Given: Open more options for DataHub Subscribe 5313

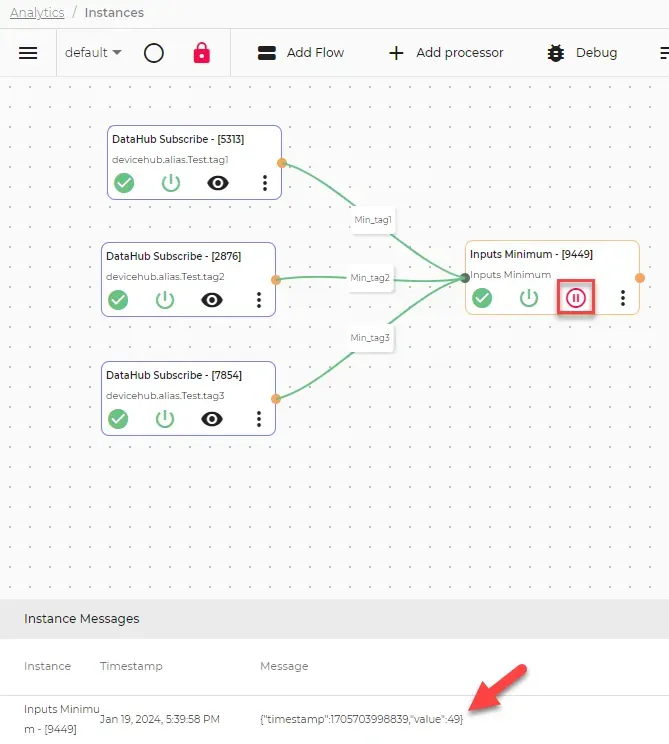Looking at the screenshot, I should (x=265, y=183).
